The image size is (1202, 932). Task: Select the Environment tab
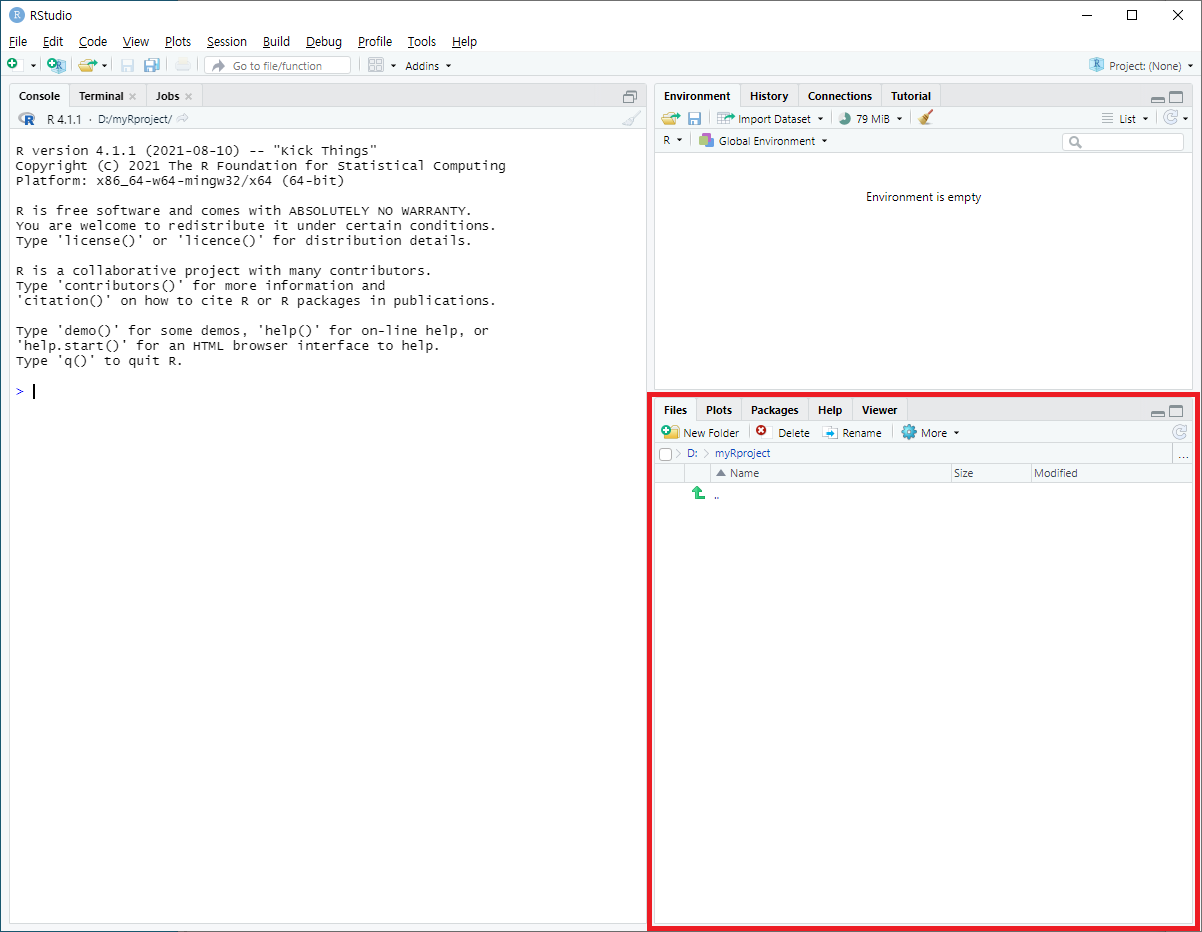point(697,96)
